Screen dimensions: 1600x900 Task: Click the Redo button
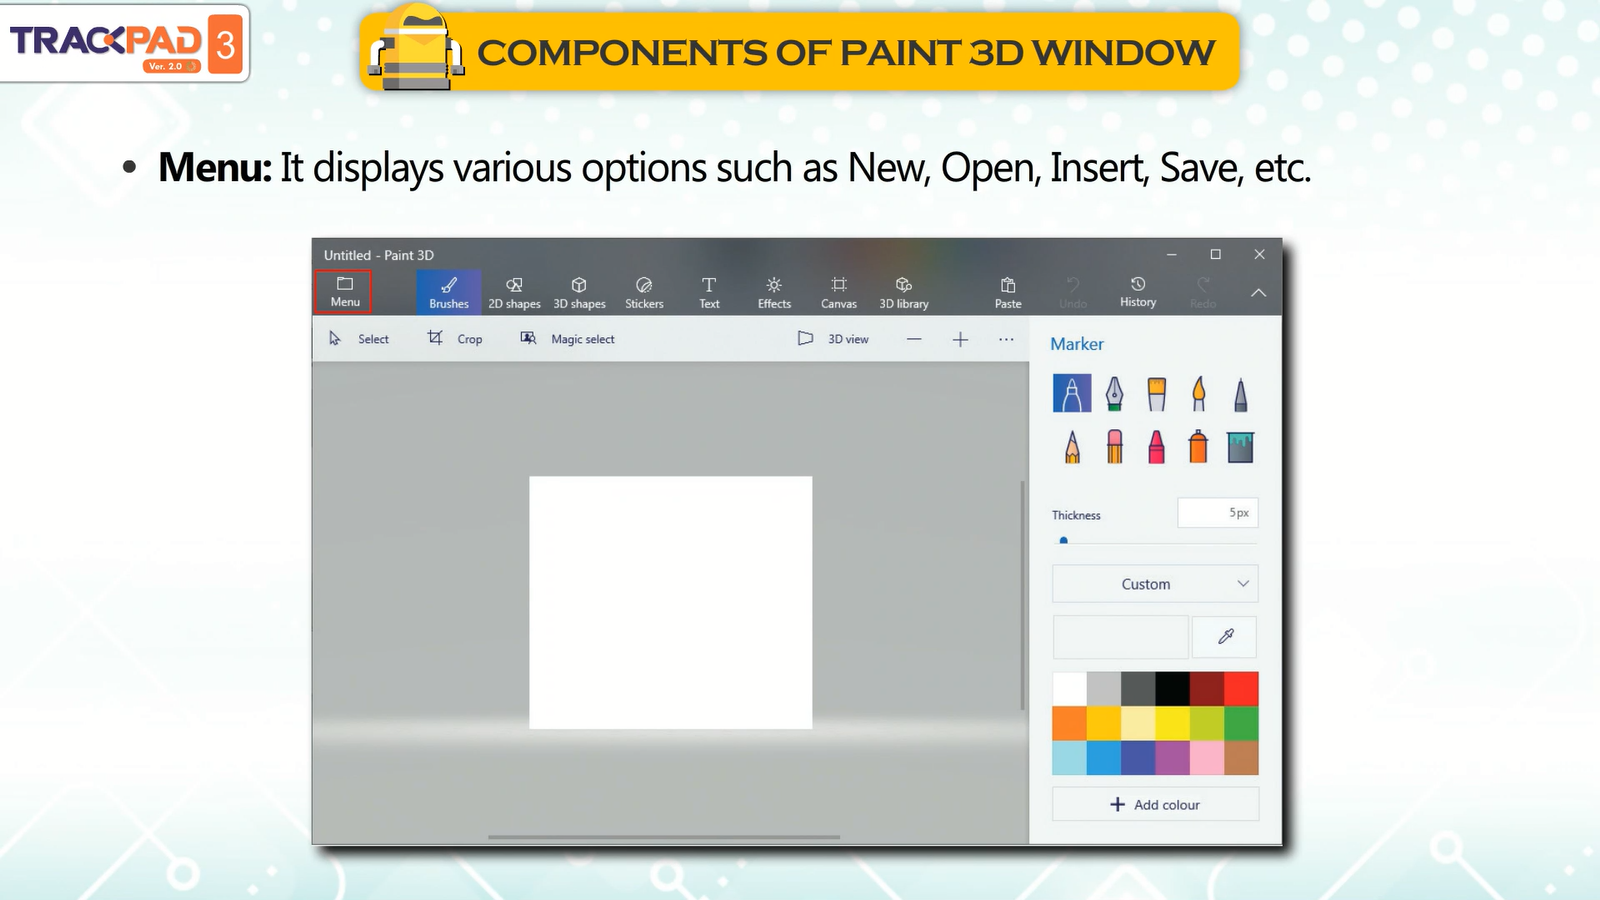tap(1203, 292)
